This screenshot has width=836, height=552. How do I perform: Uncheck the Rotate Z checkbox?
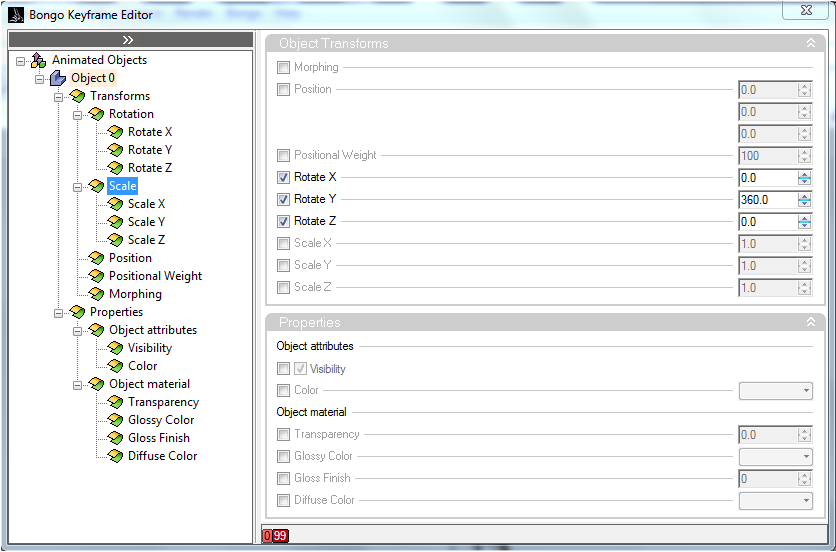(x=284, y=221)
